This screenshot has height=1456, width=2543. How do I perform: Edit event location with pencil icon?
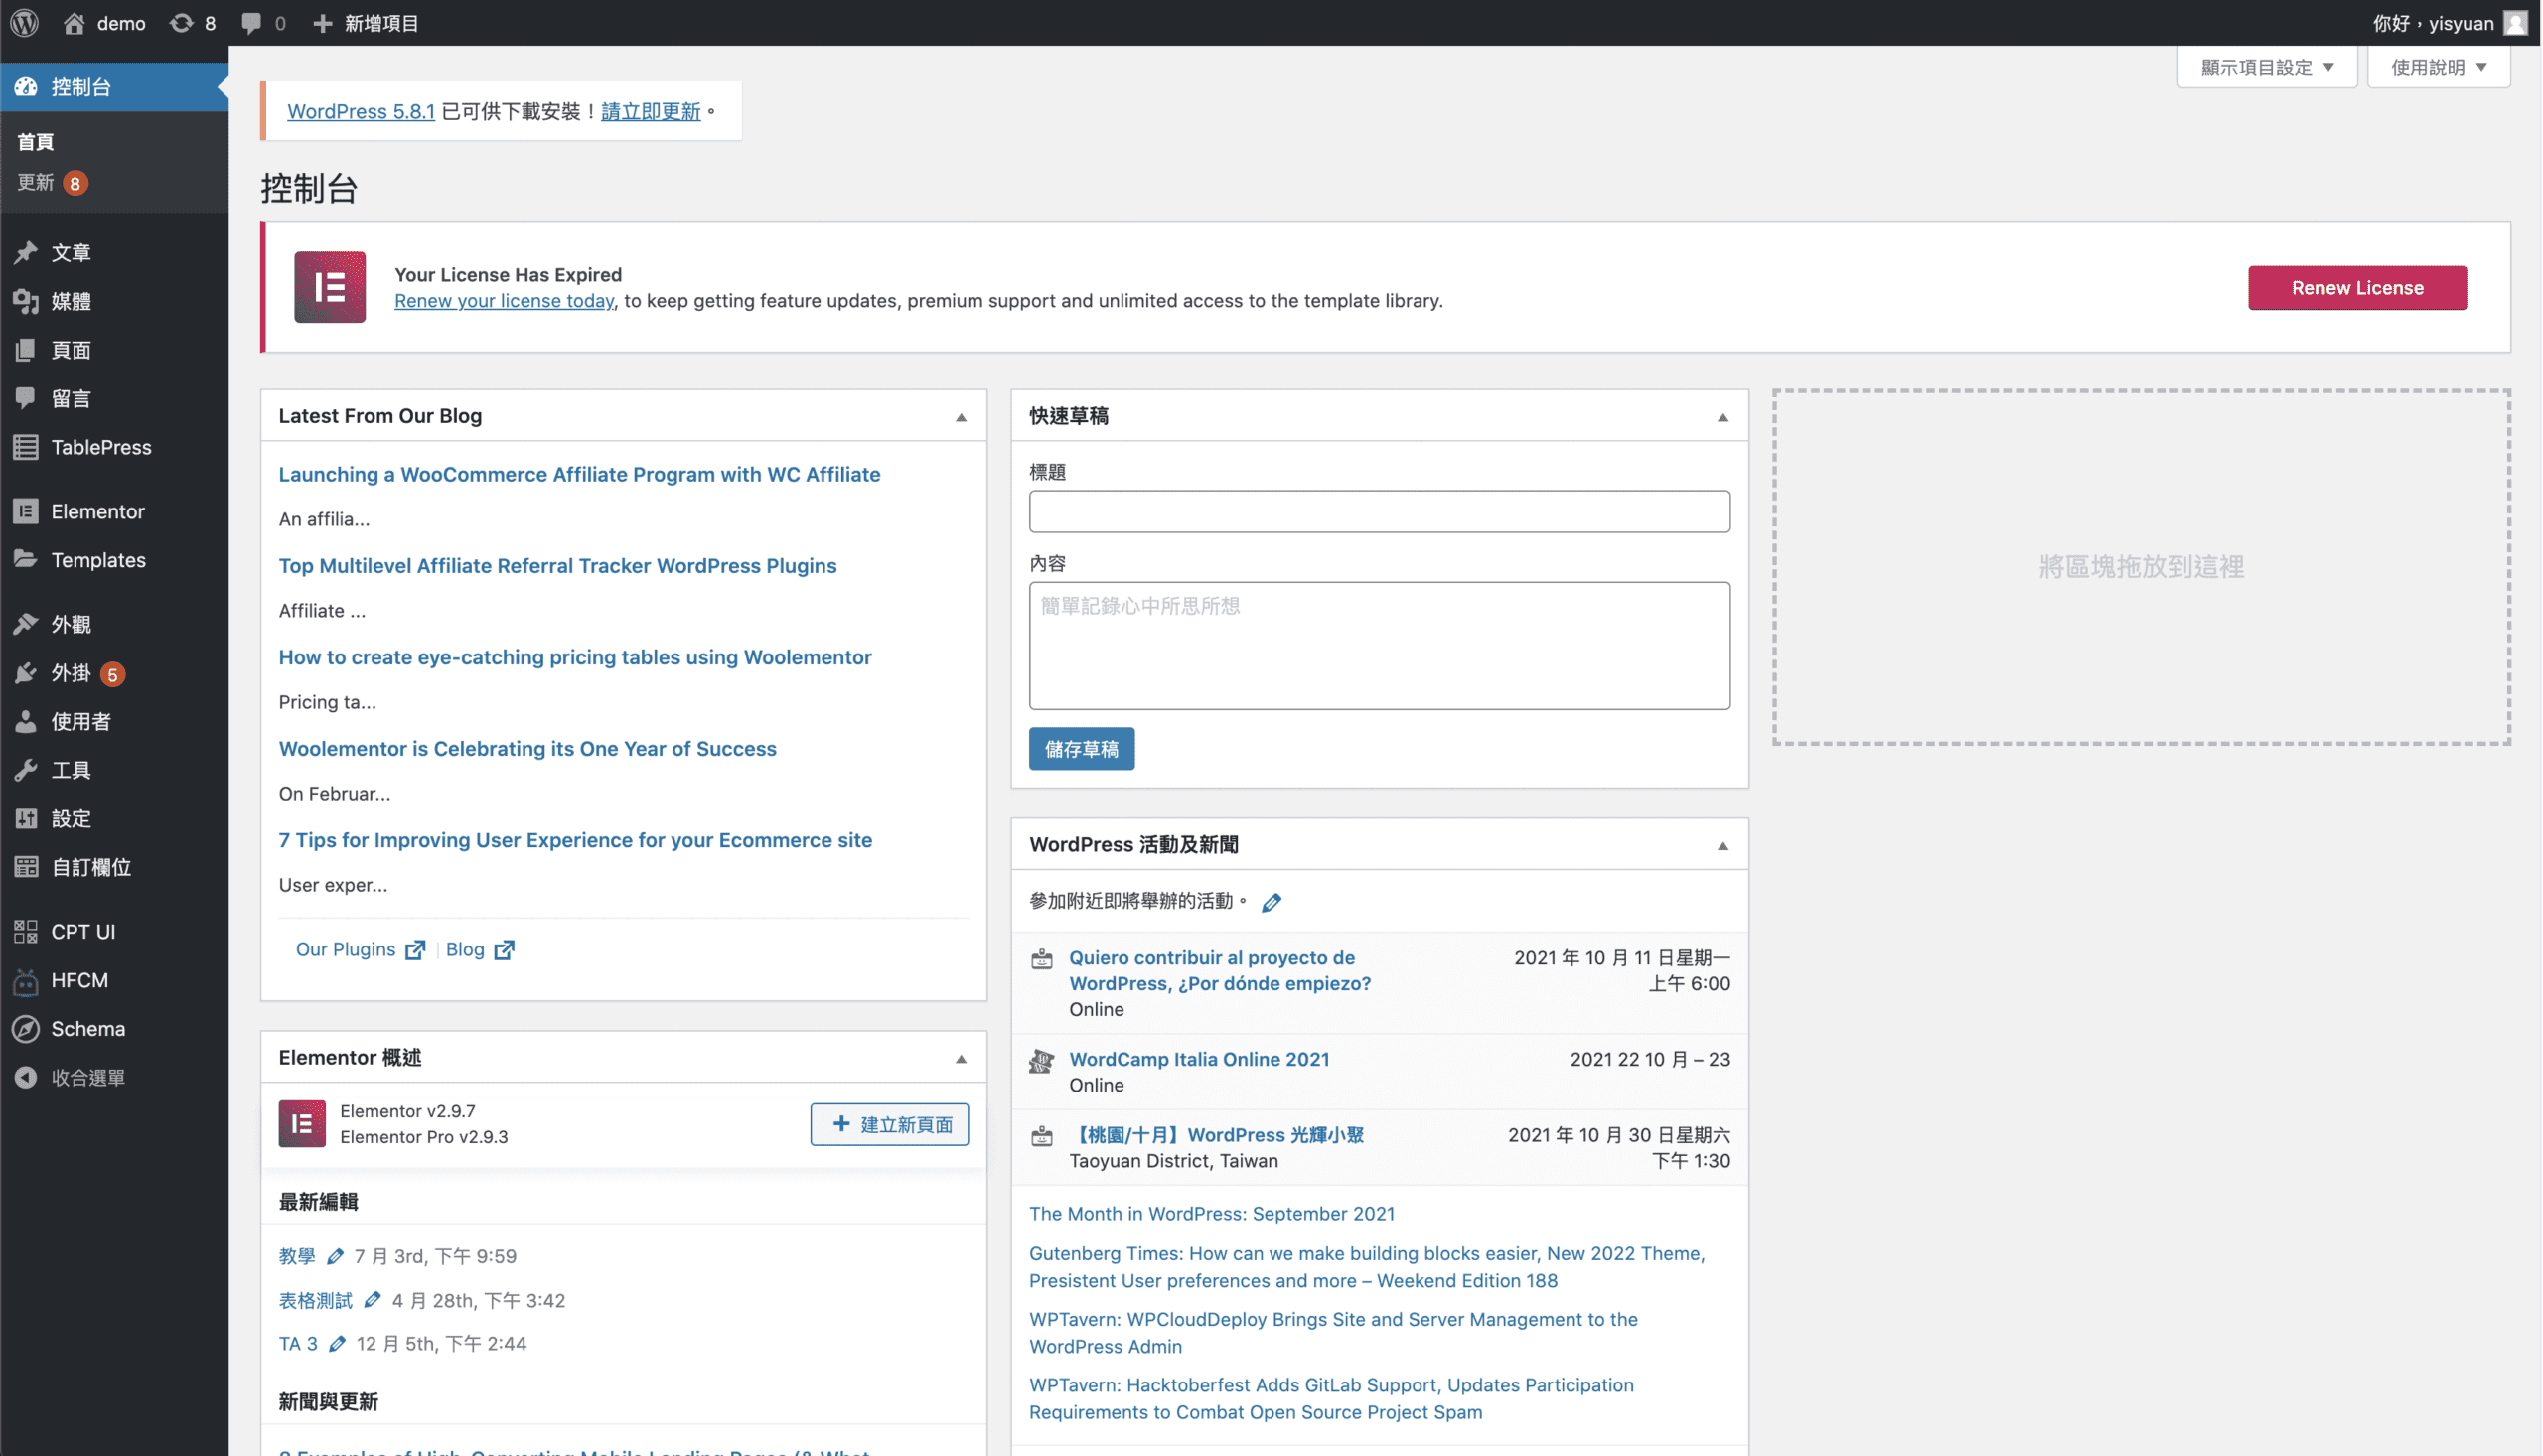[1271, 902]
